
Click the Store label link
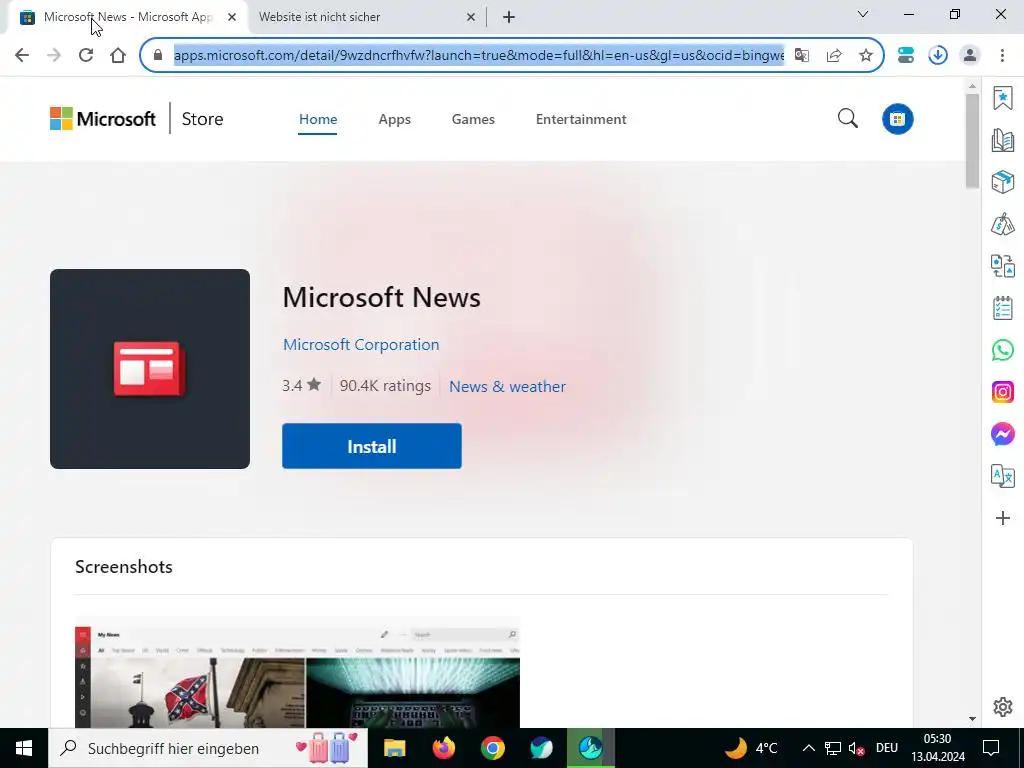(202, 119)
